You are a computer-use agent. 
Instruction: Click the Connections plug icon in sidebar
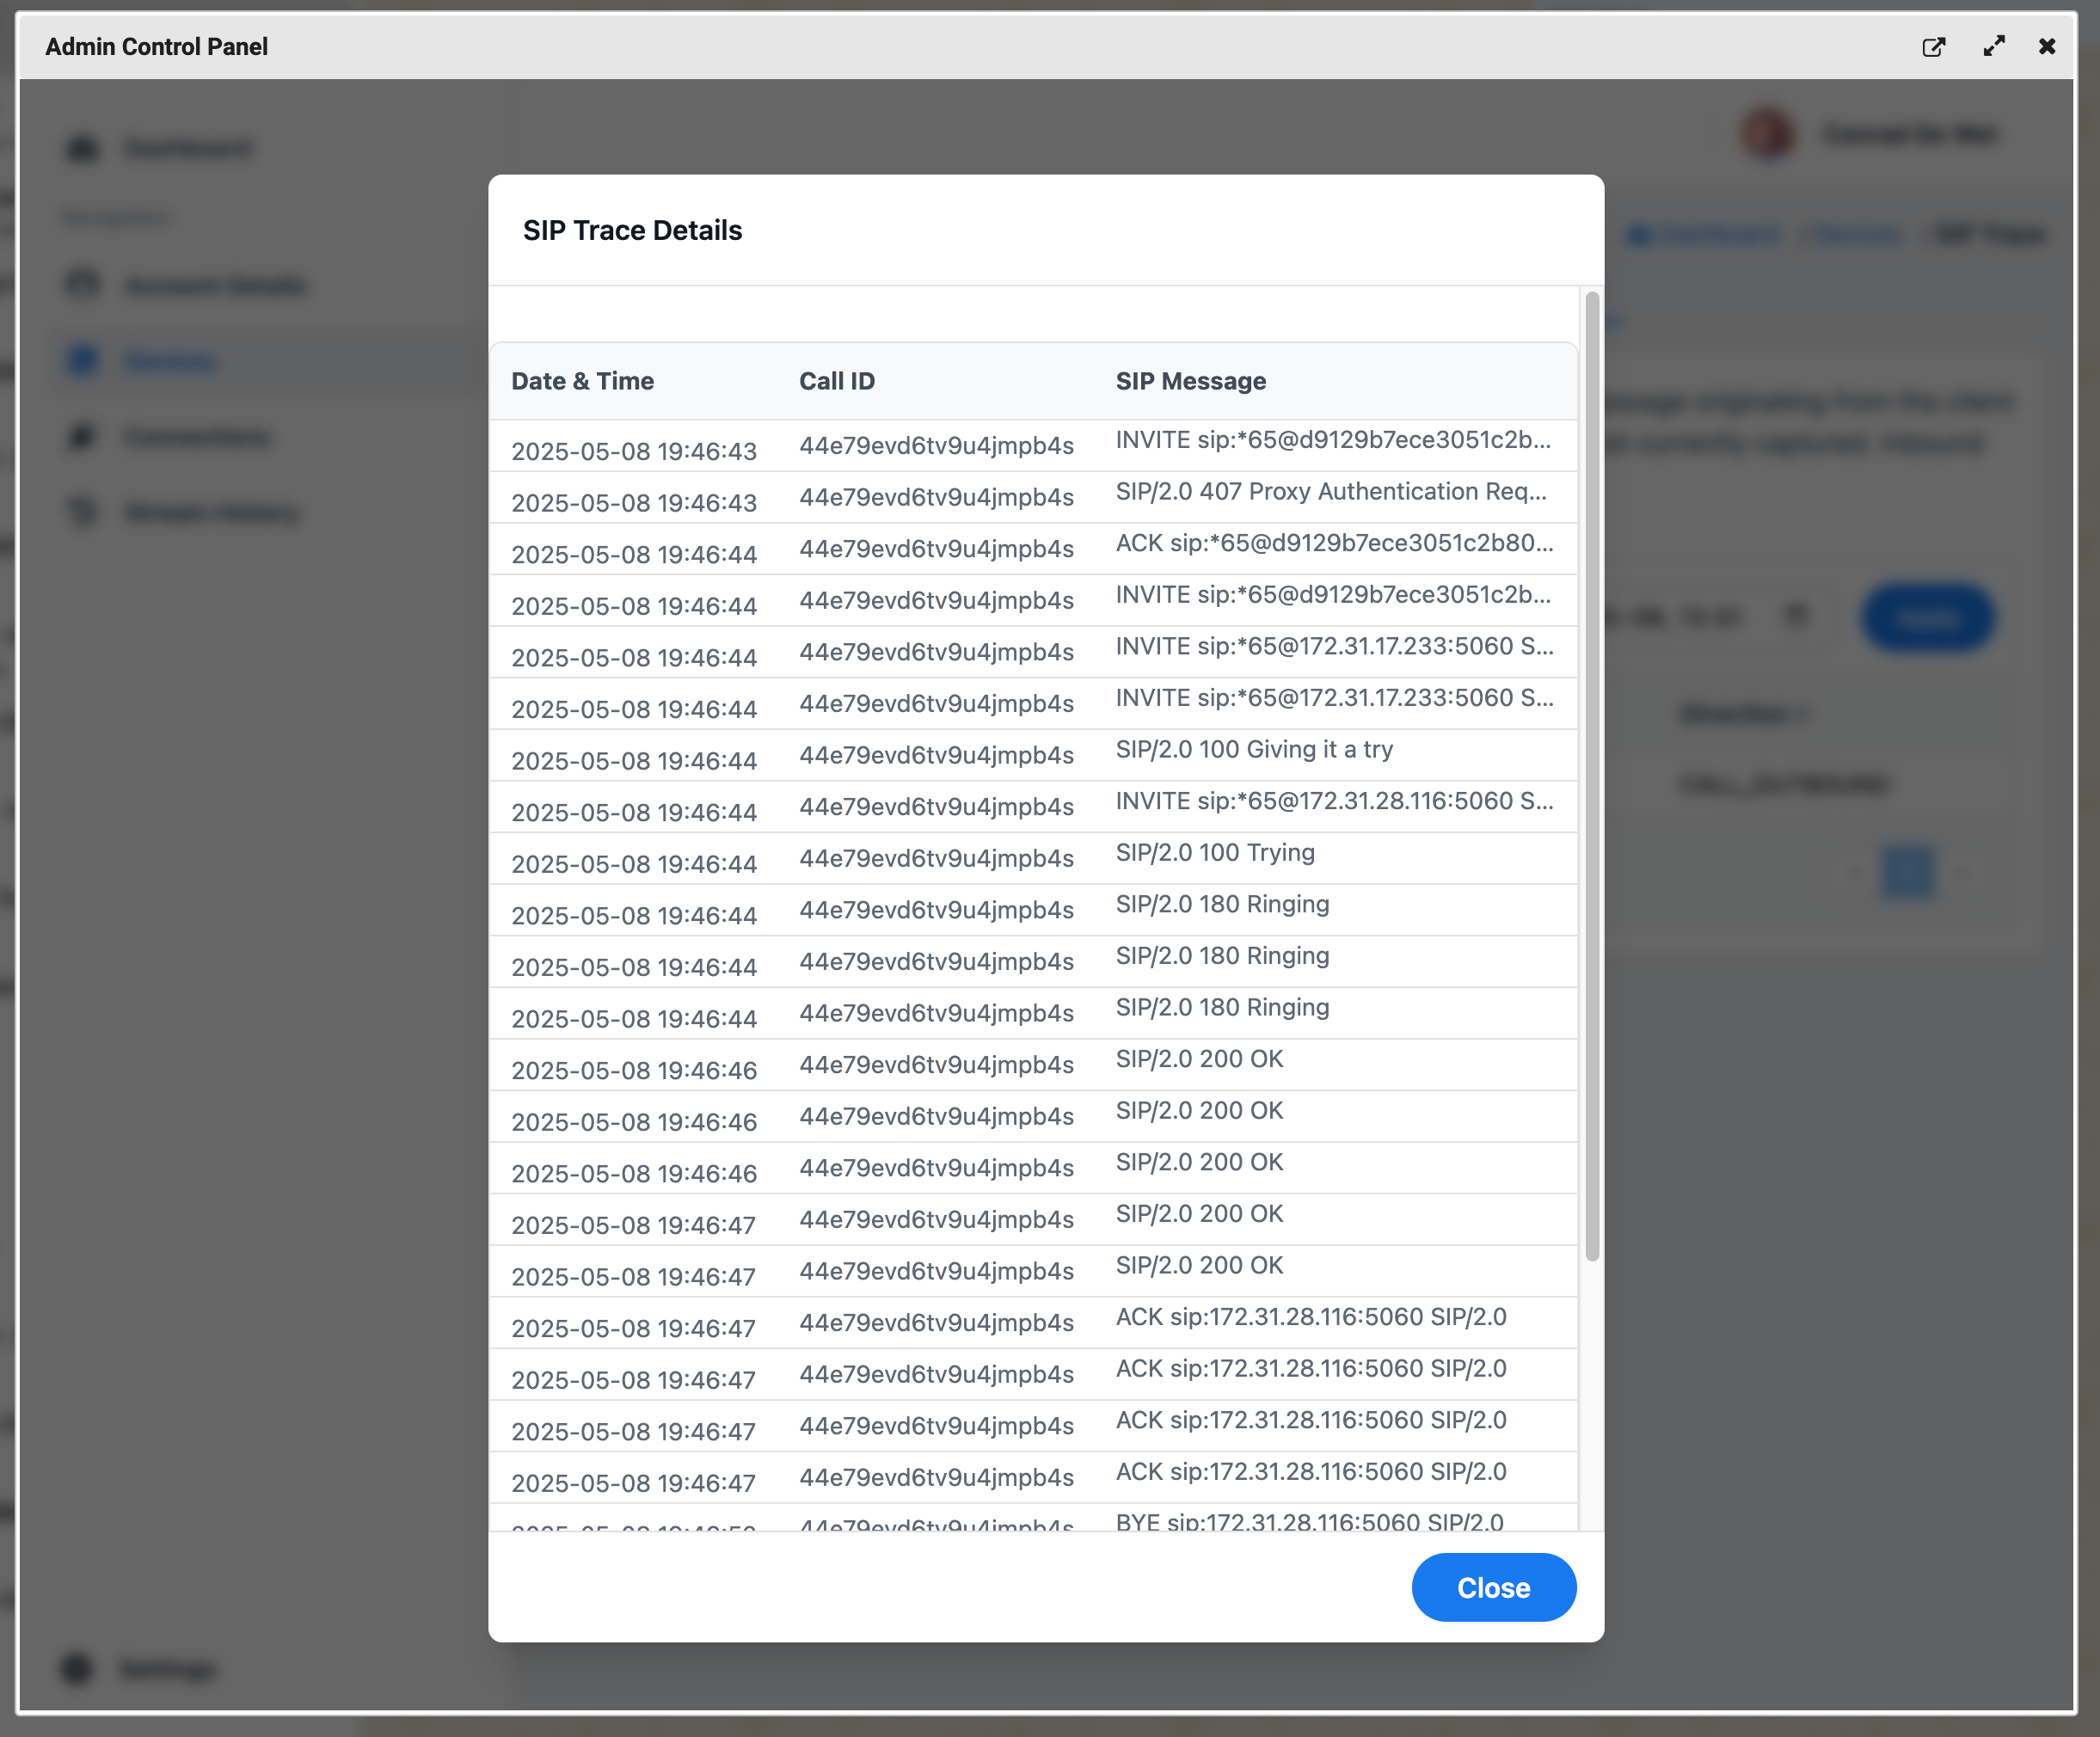pyautogui.click(x=82, y=437)
